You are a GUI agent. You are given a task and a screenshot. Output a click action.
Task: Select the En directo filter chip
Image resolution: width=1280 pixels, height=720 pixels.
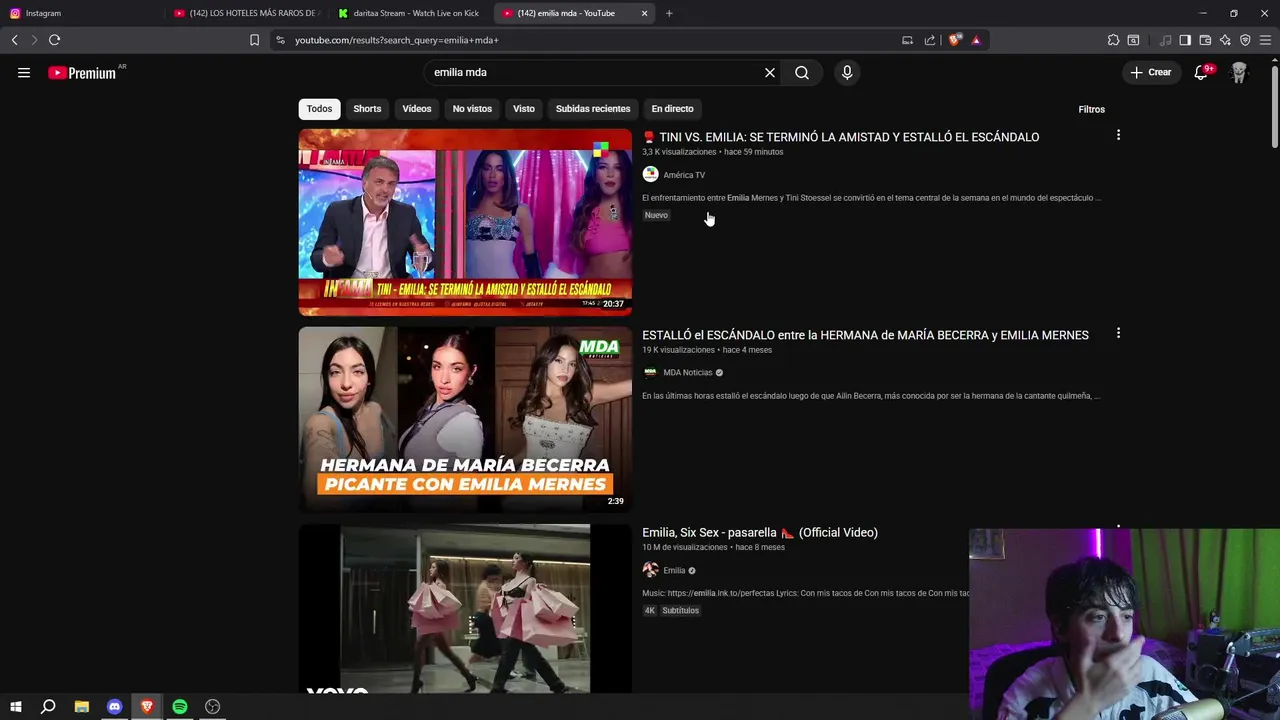tap(672, 108)
